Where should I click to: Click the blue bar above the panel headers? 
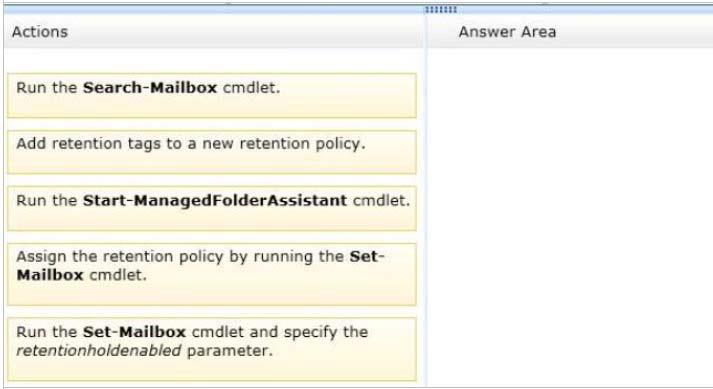(x=356, y=9)
